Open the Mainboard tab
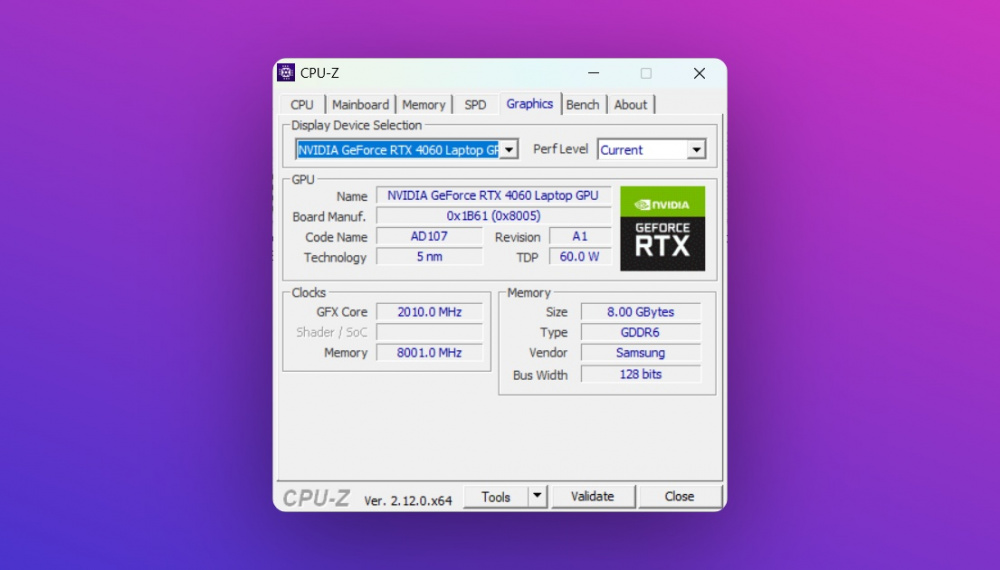1000x570 pixels. [x=360, y=105]
